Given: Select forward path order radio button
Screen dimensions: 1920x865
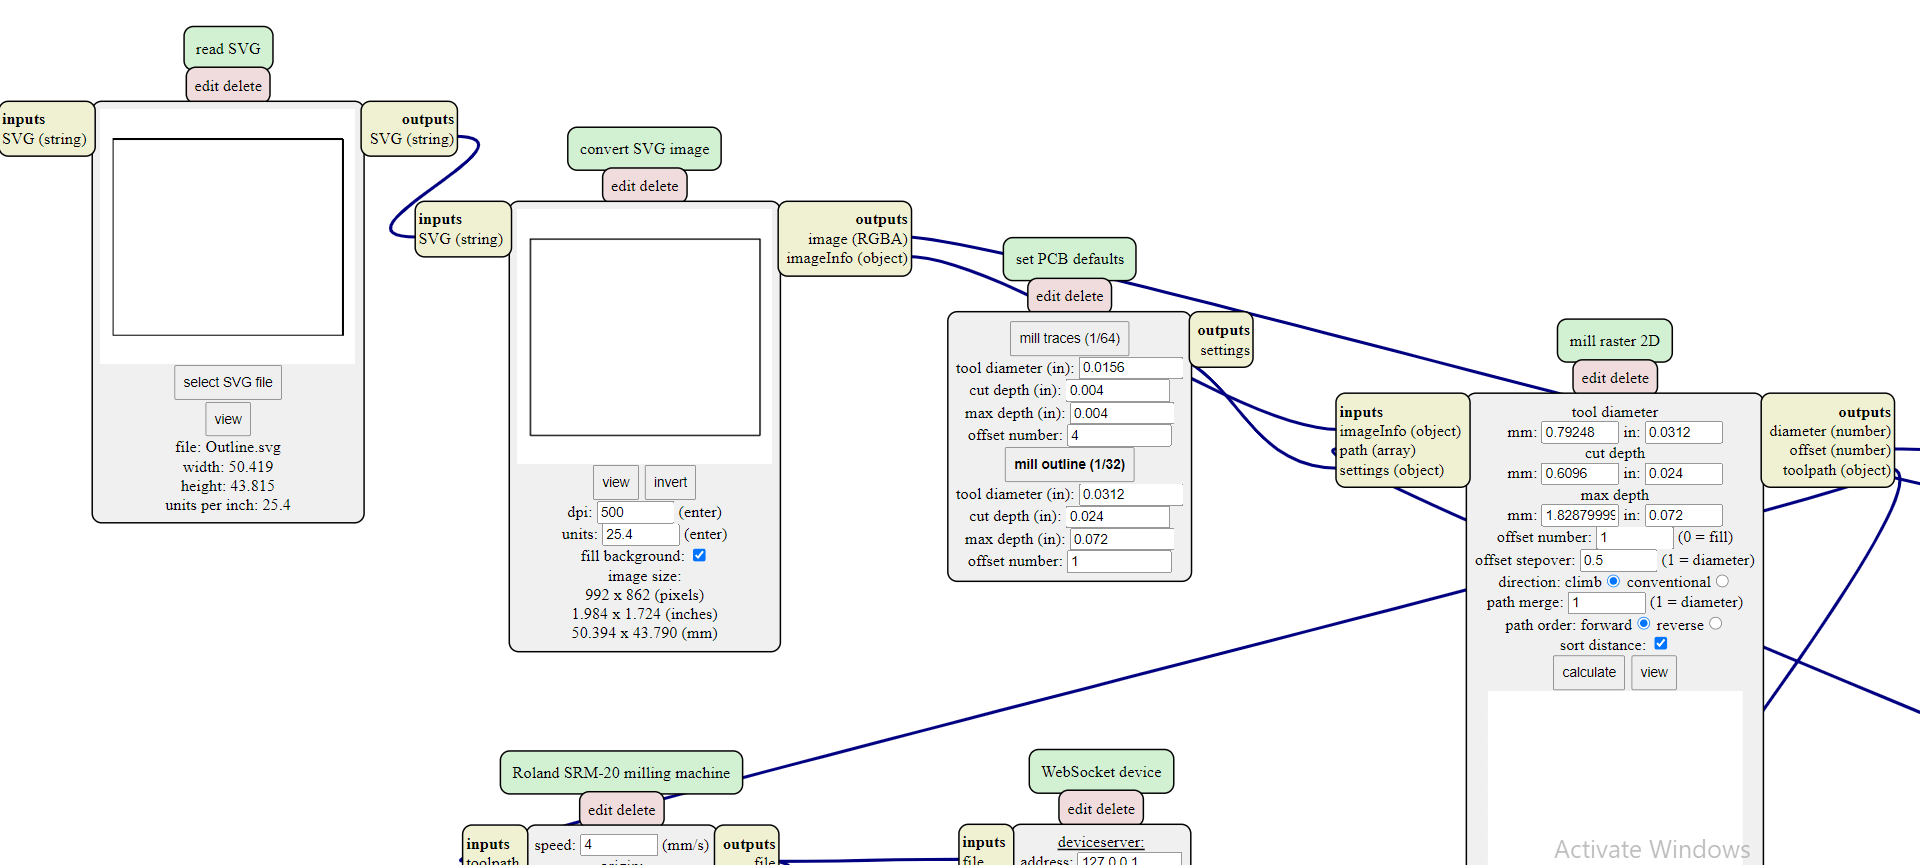Looking at the screenshot, I should coord(1643,624).
